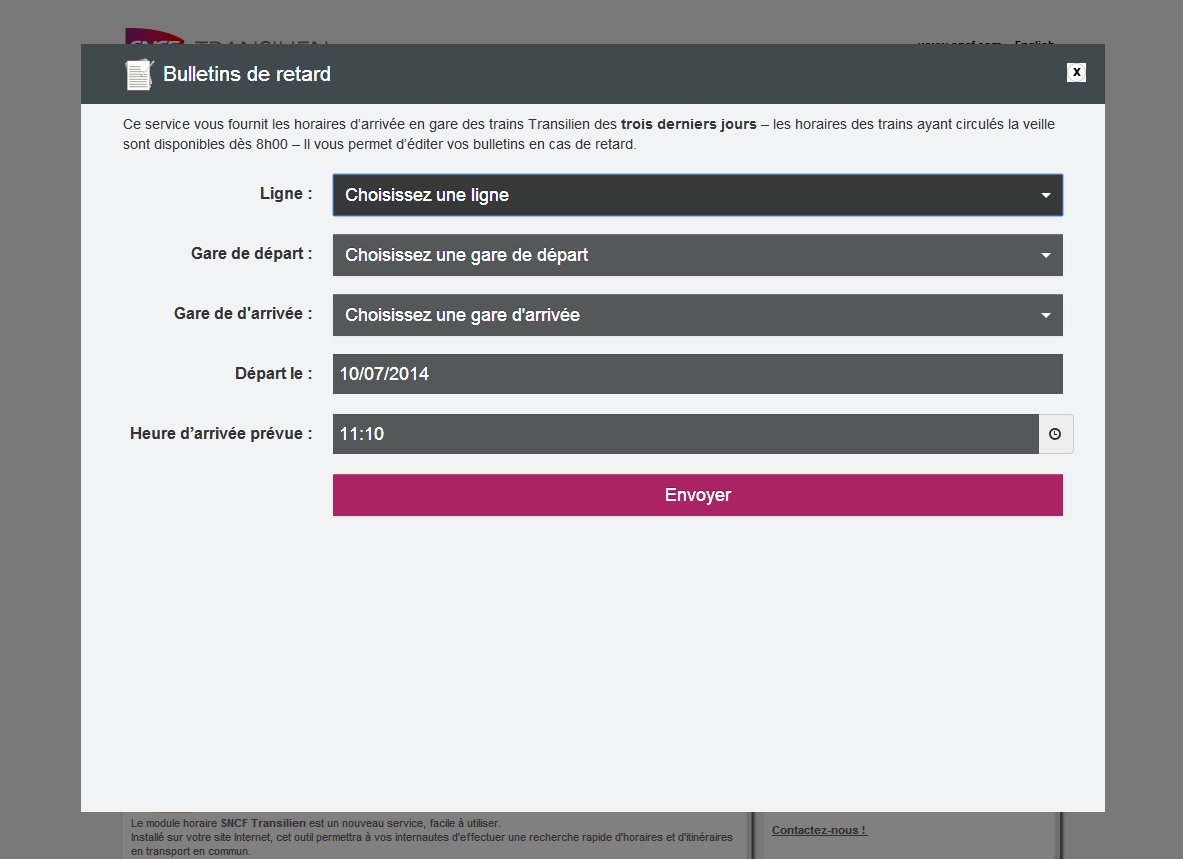Open the clock time picker icon
This screenshot has width=1183, height=859.
(1055, 434)
